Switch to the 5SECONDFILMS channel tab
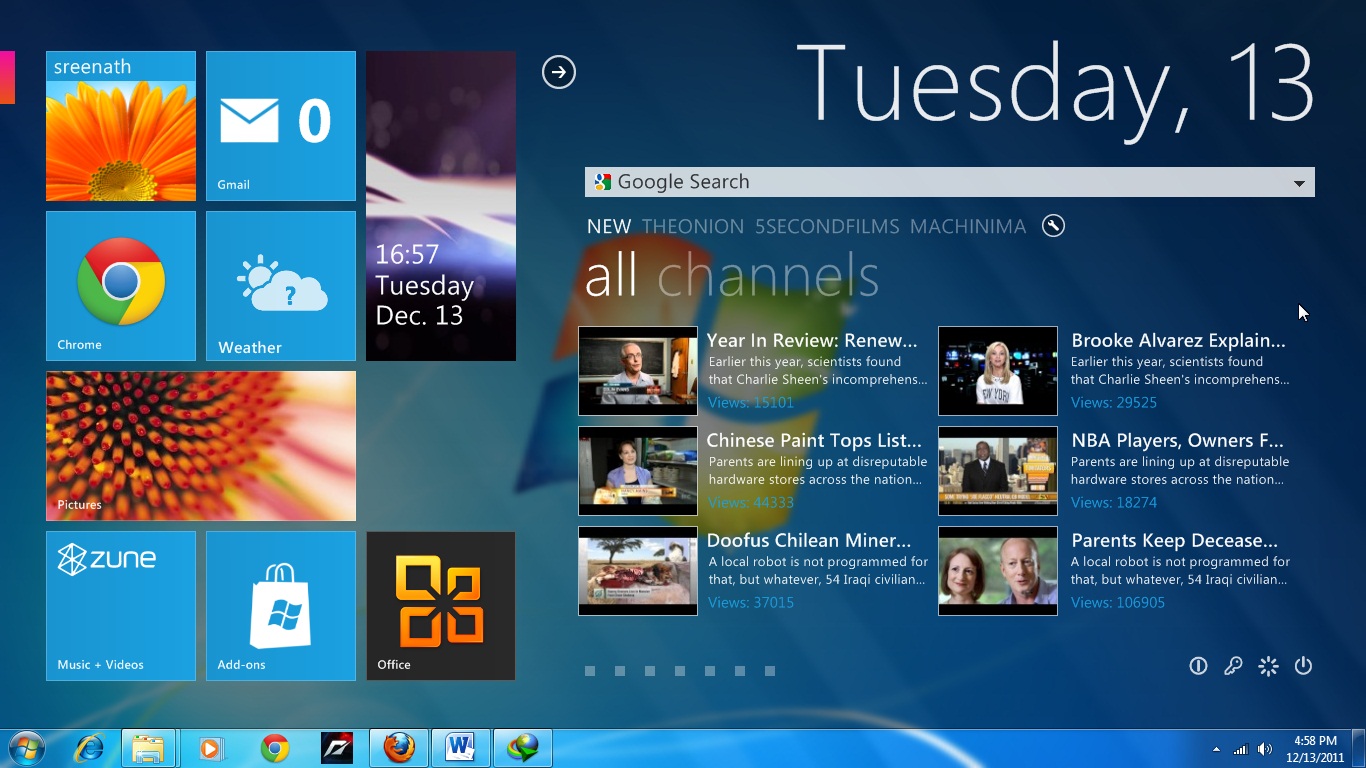This screenshot has height=768, width=1366. (827, 227)
